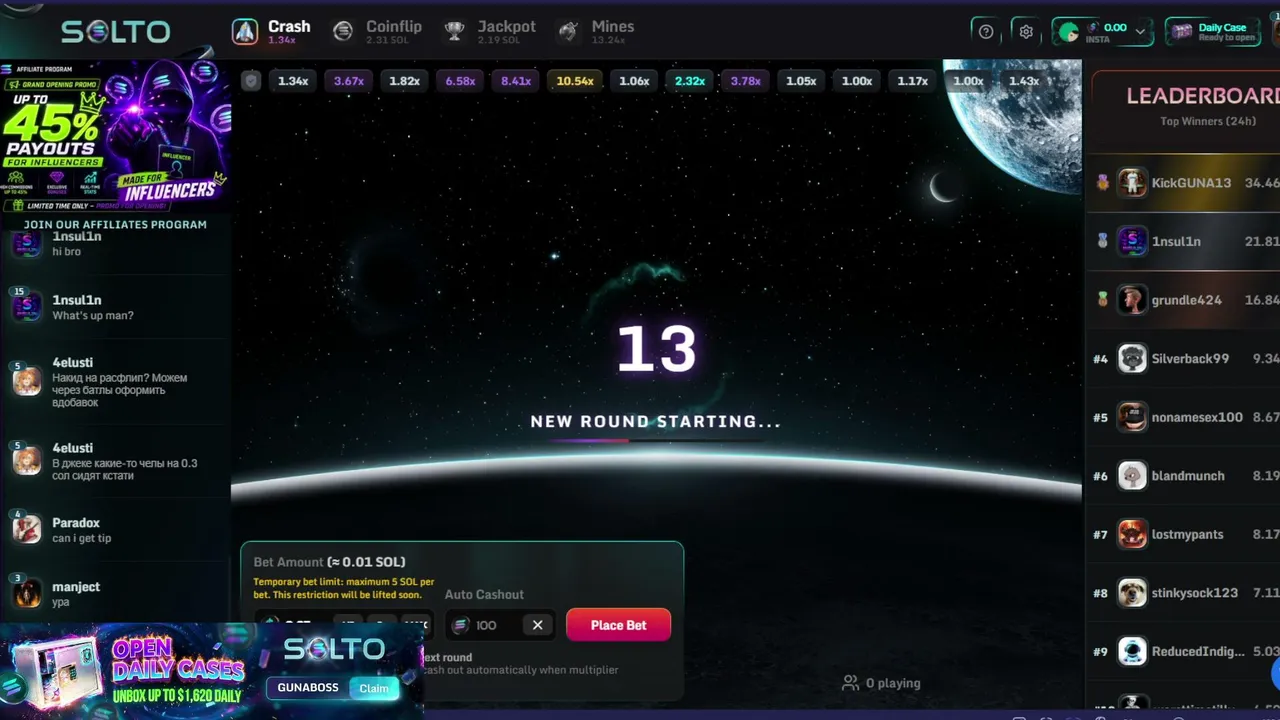
Task: Select the 1.82x crash history chip
Action: [x=404, y=81]
